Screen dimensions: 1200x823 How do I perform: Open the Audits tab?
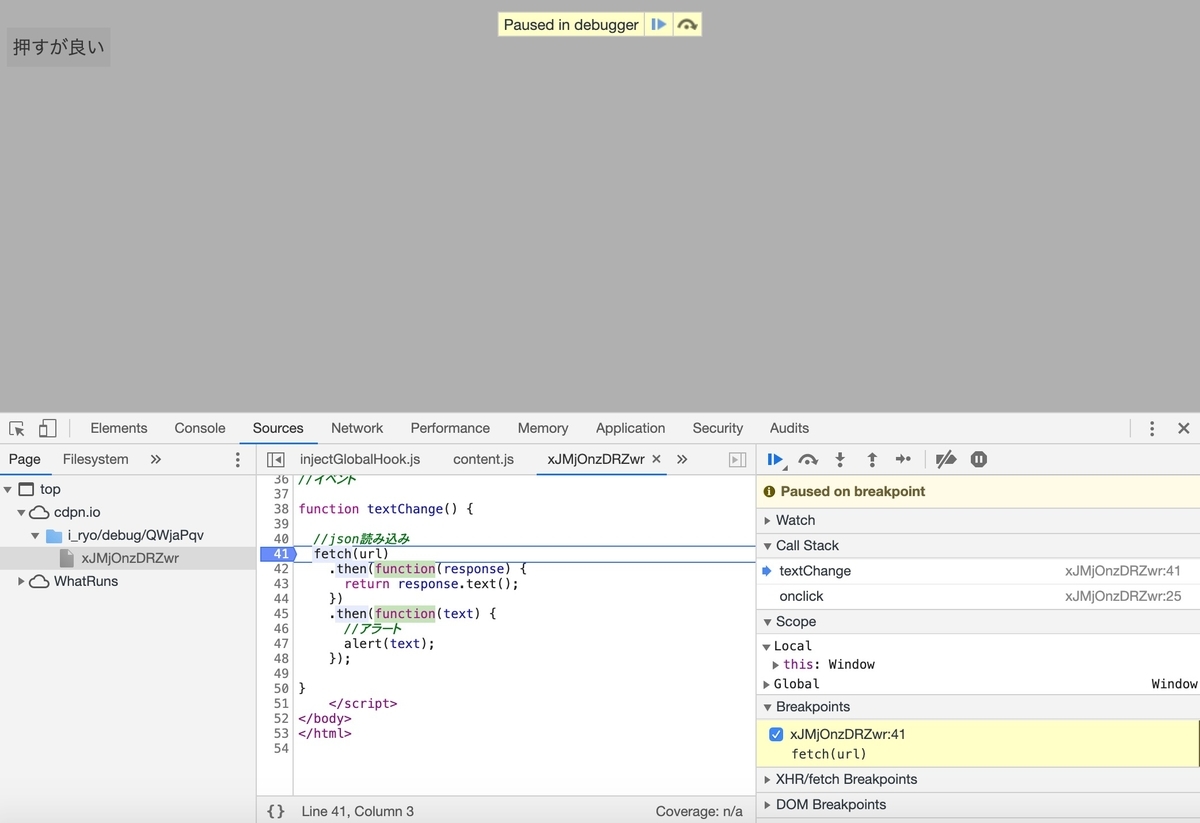coord(789,429)
